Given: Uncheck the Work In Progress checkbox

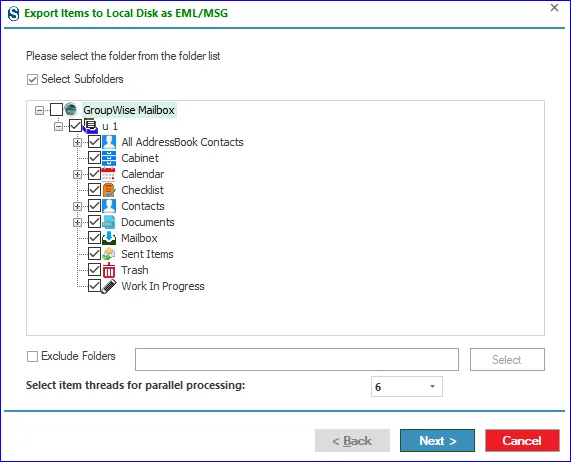Looking at the screenshot, I should point(94,286).
